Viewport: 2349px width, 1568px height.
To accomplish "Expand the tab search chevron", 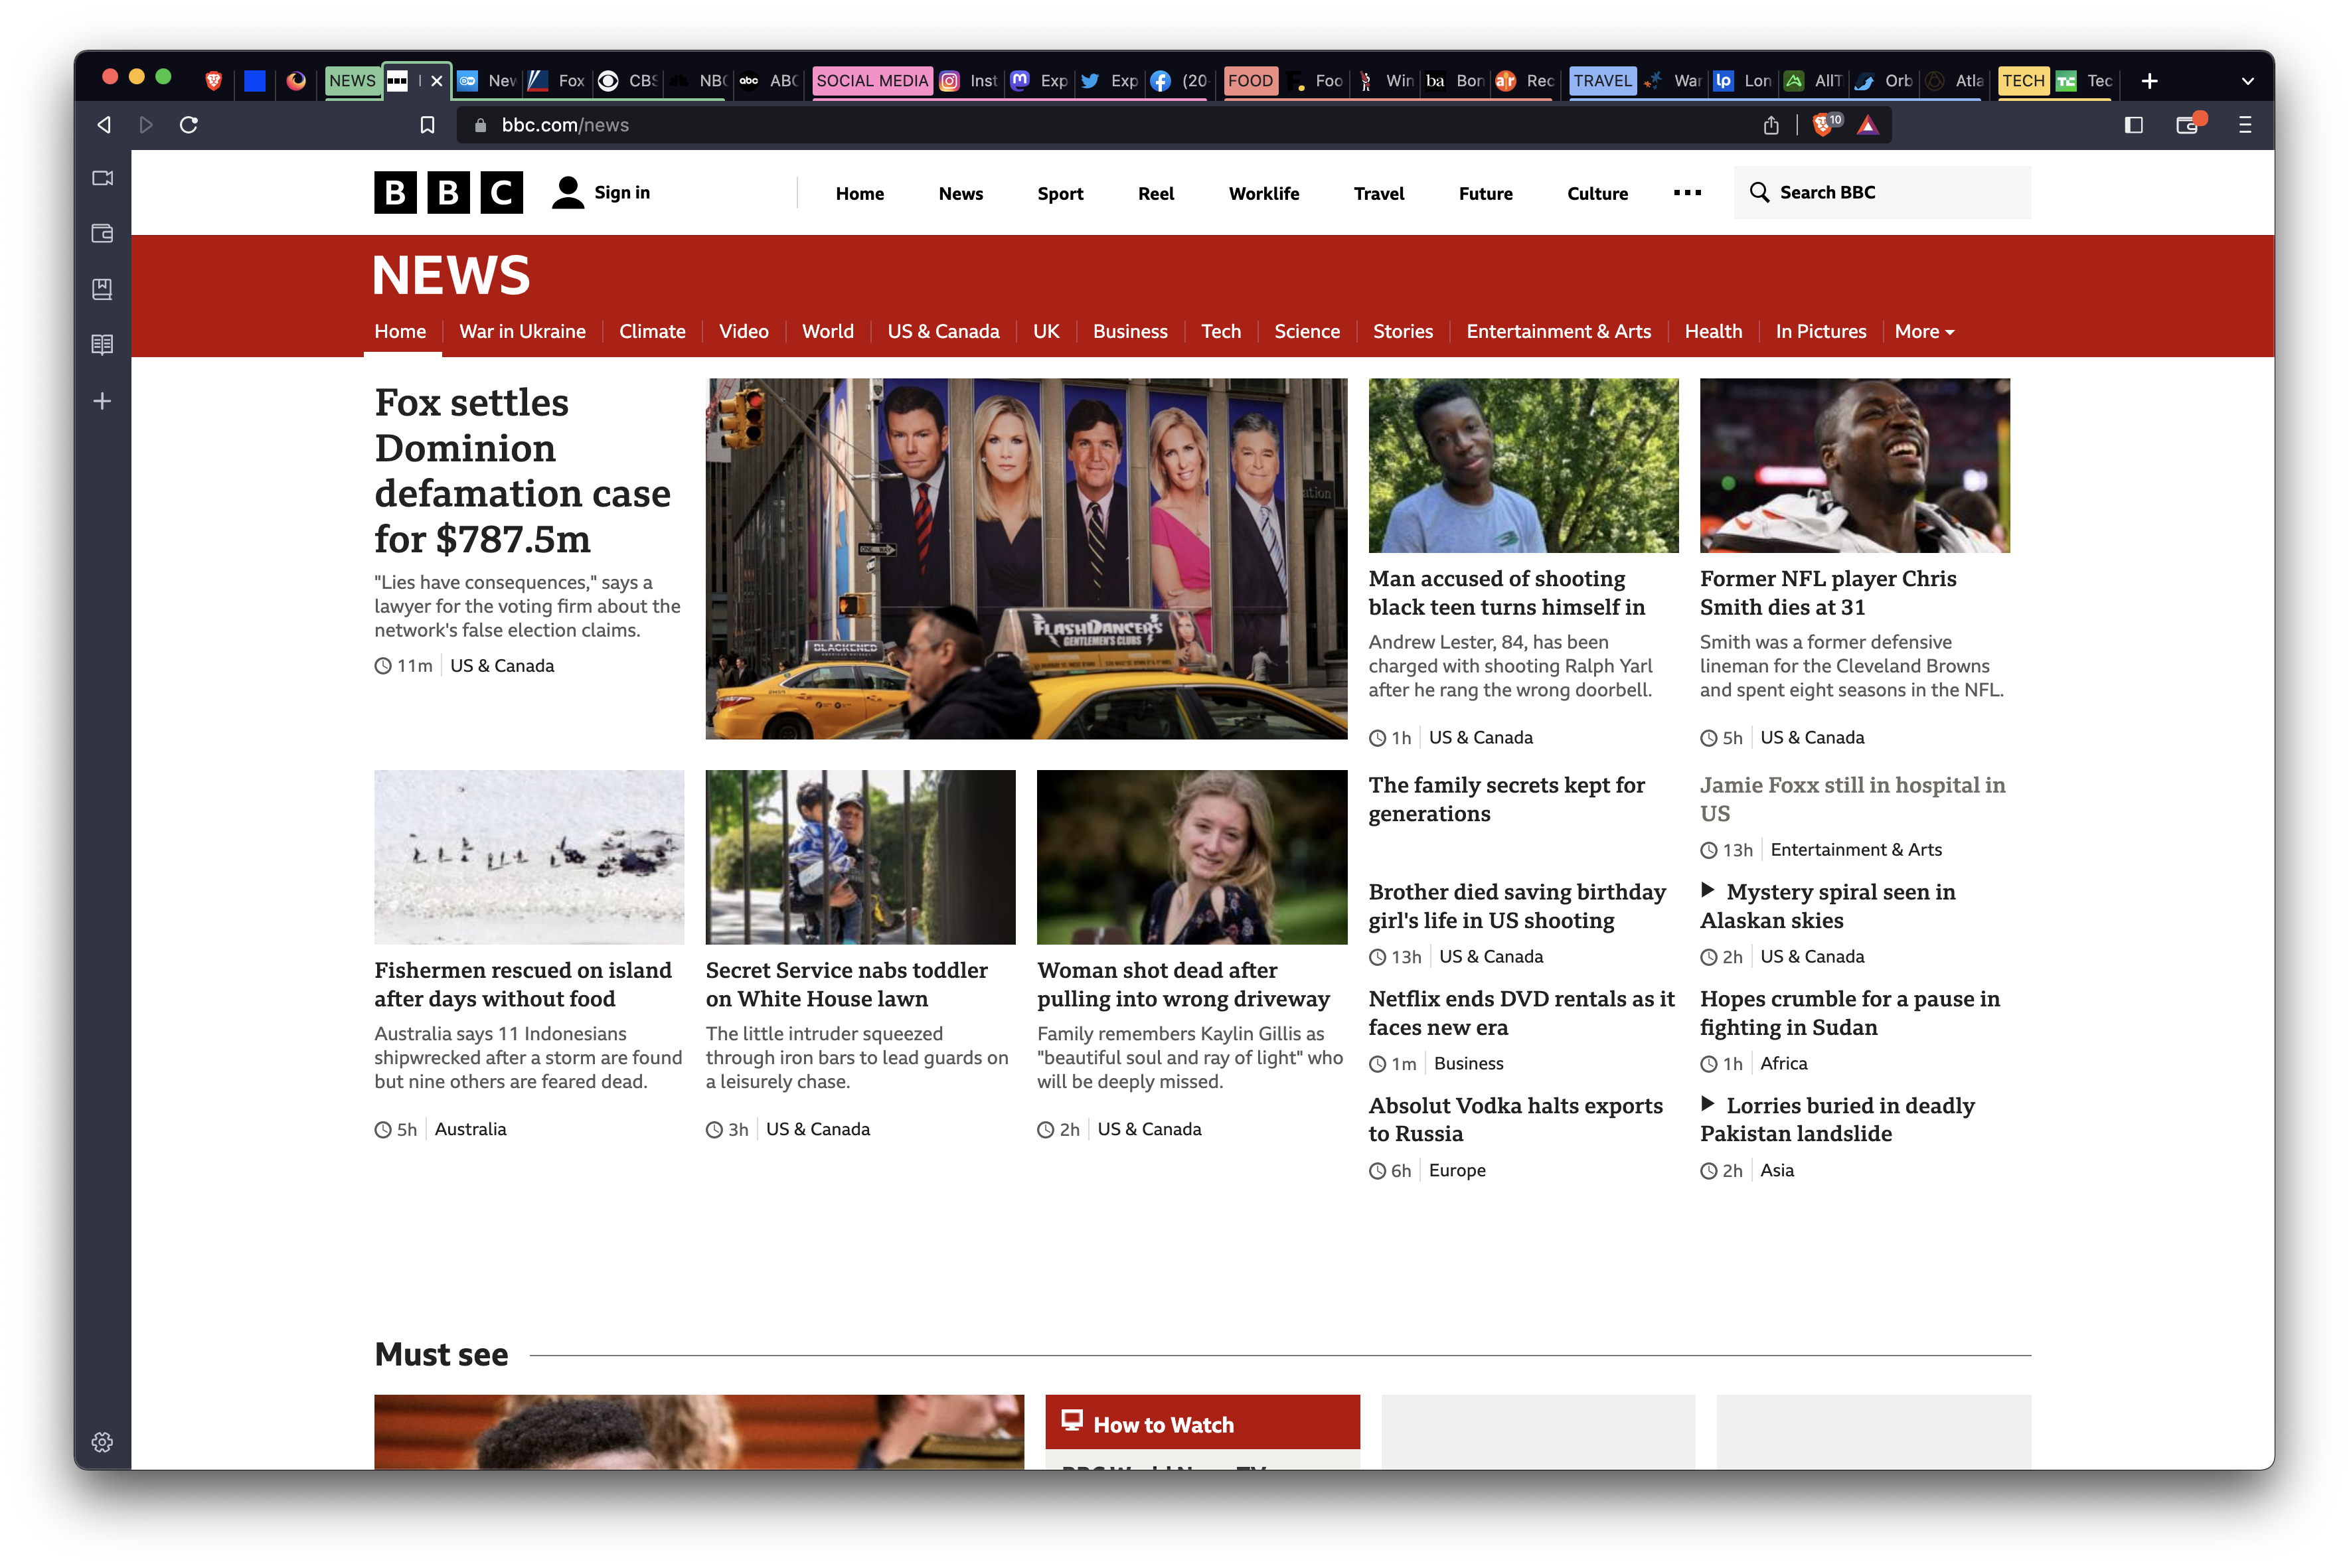I will pyautogui.click(x=2247, y=81).
